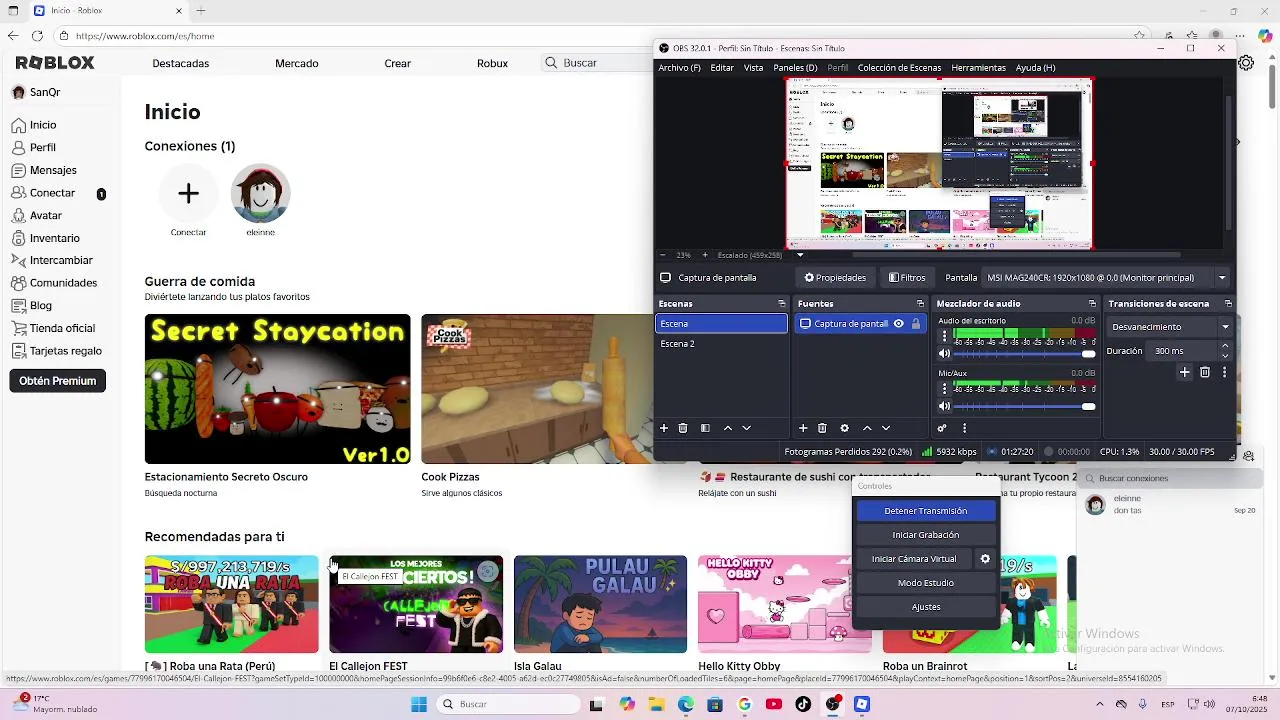Screen dimensions: 1280x720
Task: Click the Filtros button in the source toolbar
Action: (x=907, y=278)
